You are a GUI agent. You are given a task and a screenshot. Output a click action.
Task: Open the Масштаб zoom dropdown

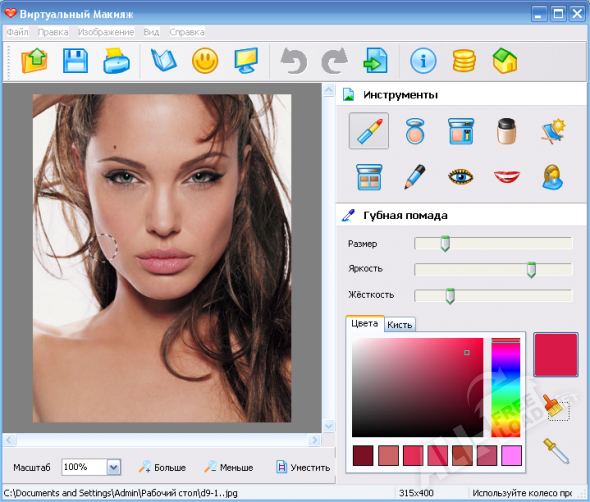pyautogui.click(x=114, y=468)
